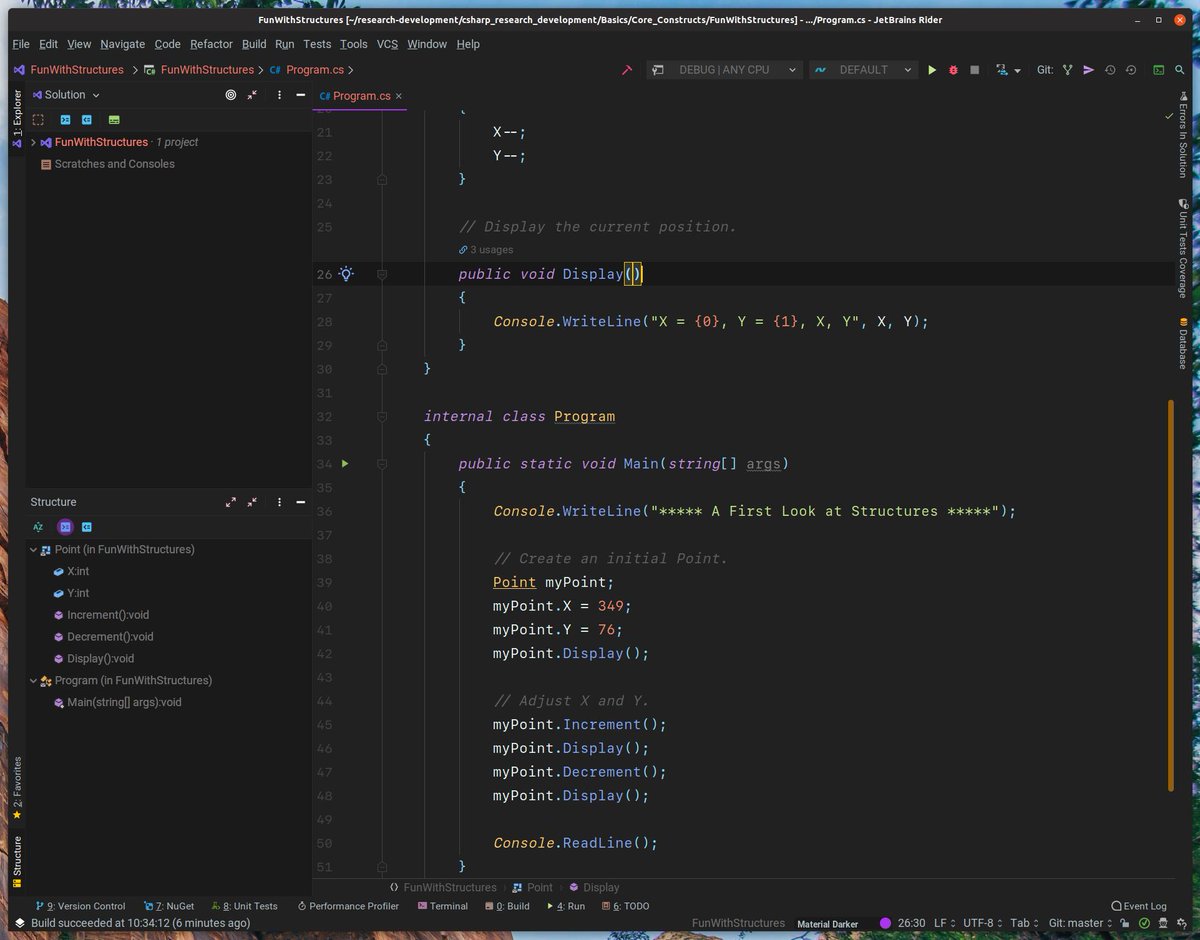Viewport: 1200px width, 940px height.
Task: Toggle autoscroll to source in the Structure panel
Action: tap(65, 527)
